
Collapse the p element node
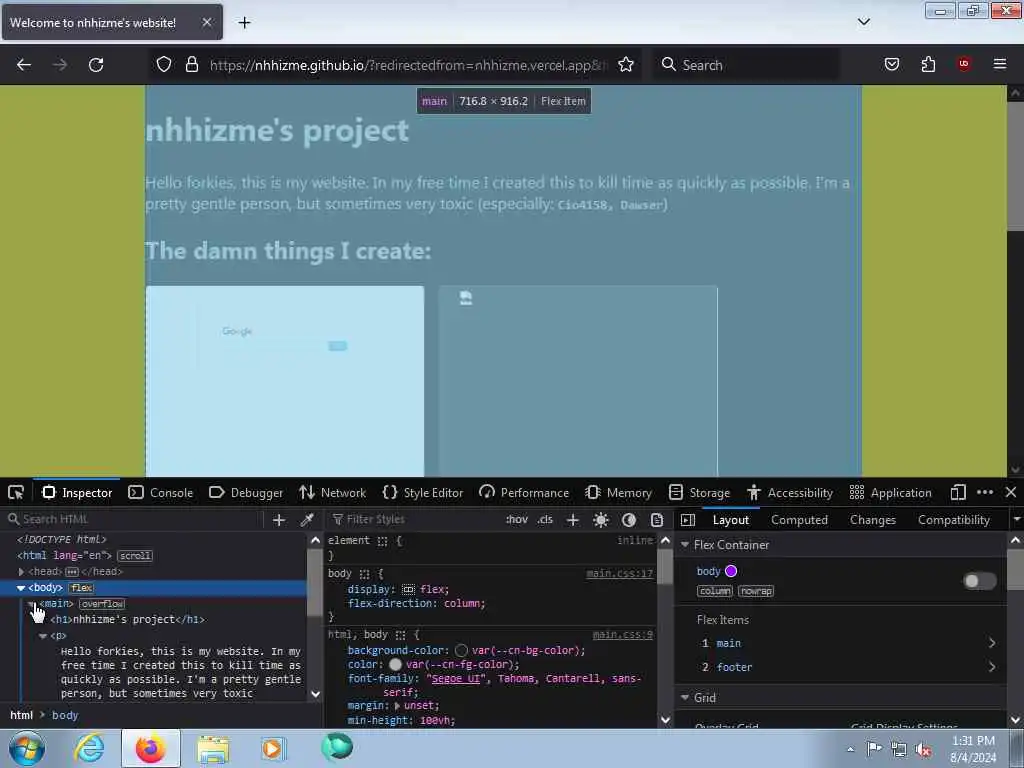pos(43,635)
